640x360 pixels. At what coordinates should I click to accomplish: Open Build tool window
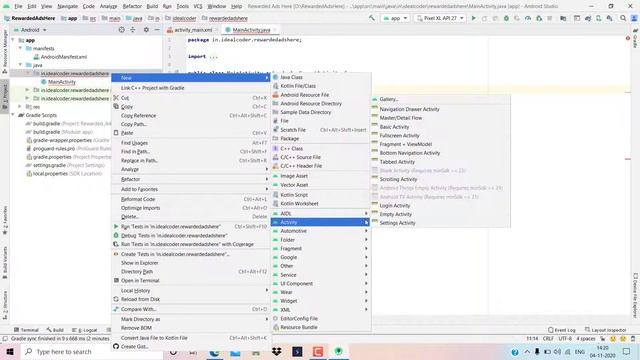tap(55, 330)
